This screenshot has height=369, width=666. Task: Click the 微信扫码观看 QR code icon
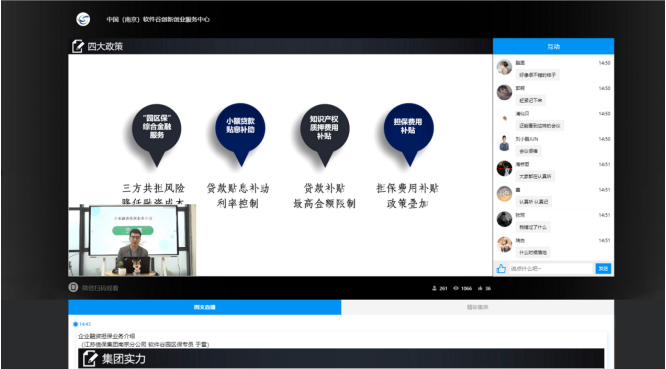pyautogui.click(x=73, y=287)
